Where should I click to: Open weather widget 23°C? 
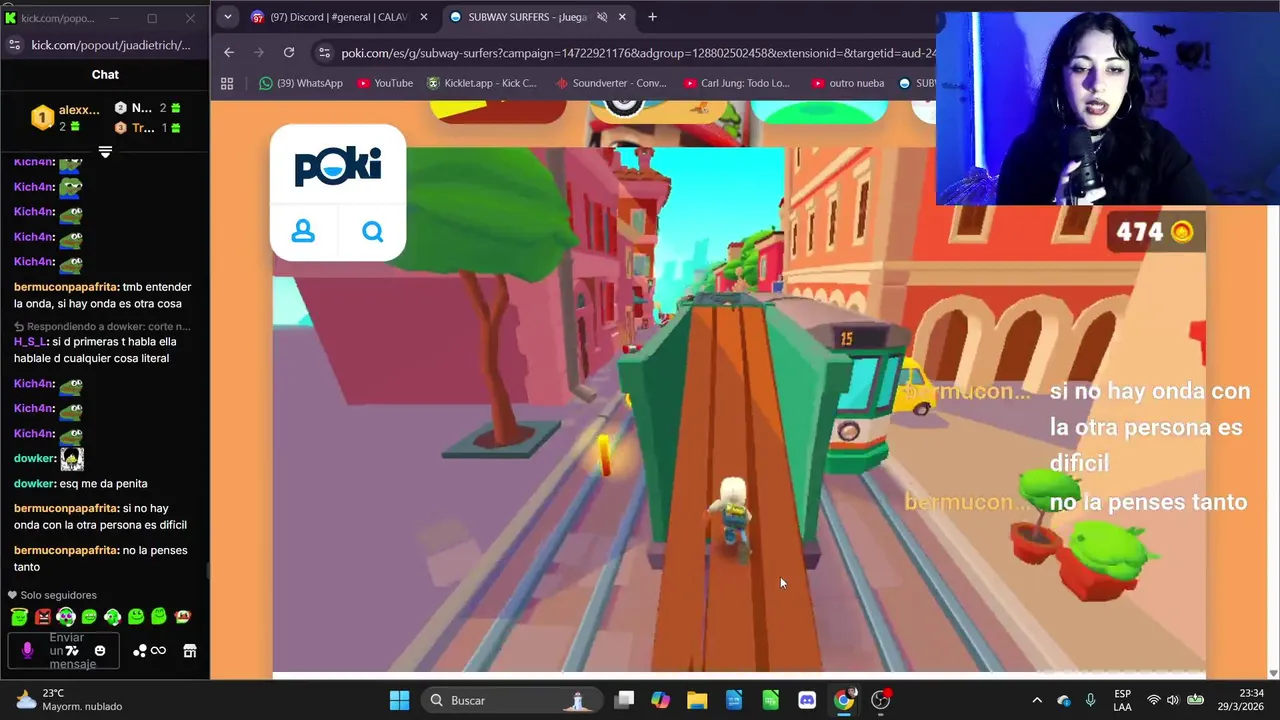click(68, 700)
